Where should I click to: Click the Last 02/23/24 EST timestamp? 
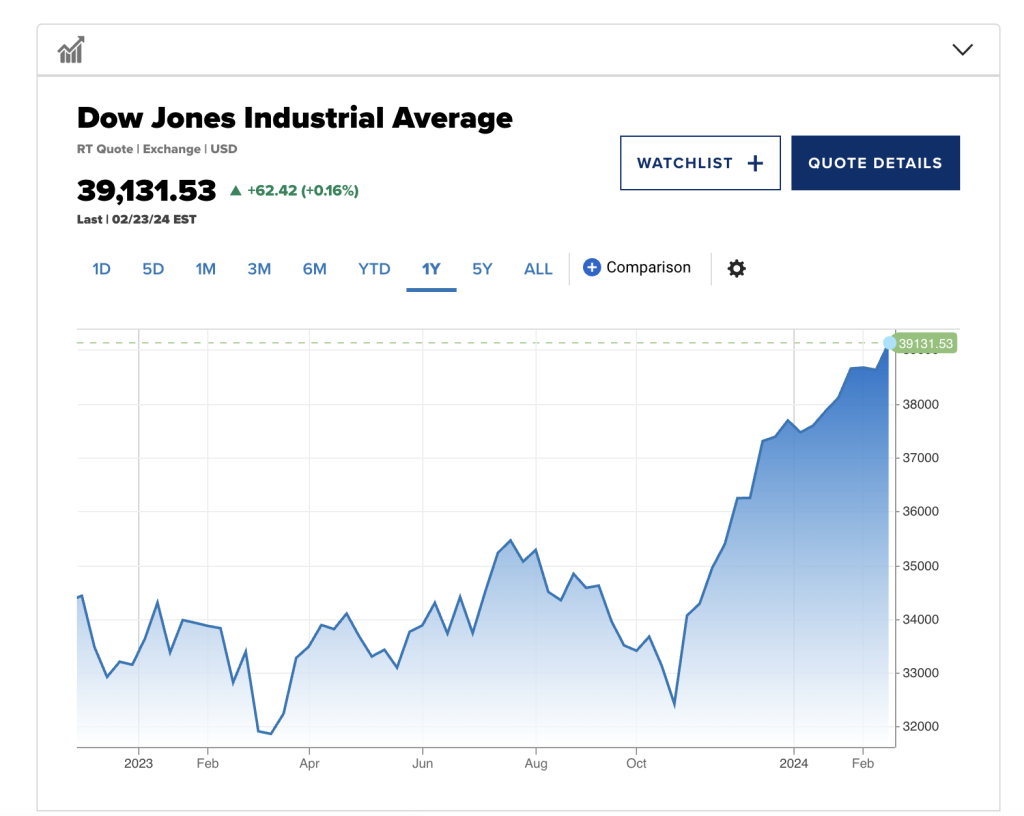136,219
